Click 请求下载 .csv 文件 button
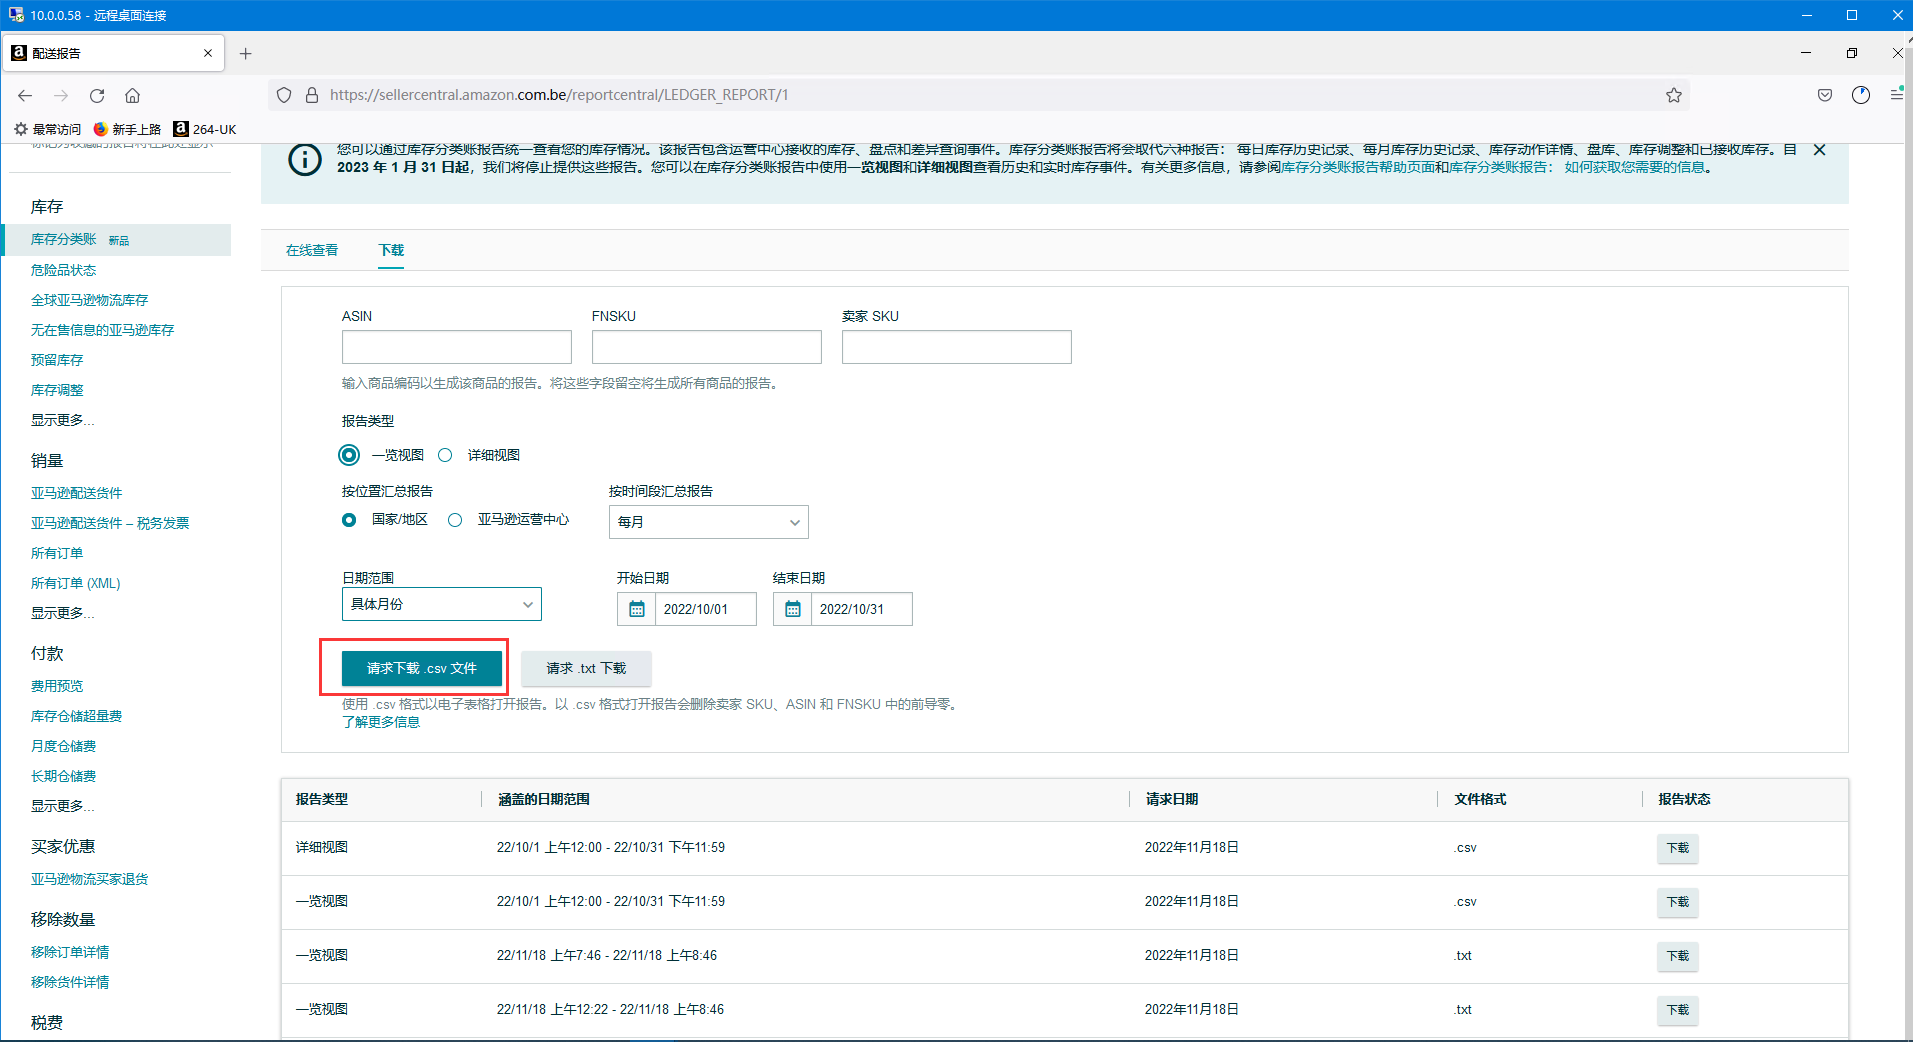The height and width of the screenshot is (1042, 1913). 422,668
